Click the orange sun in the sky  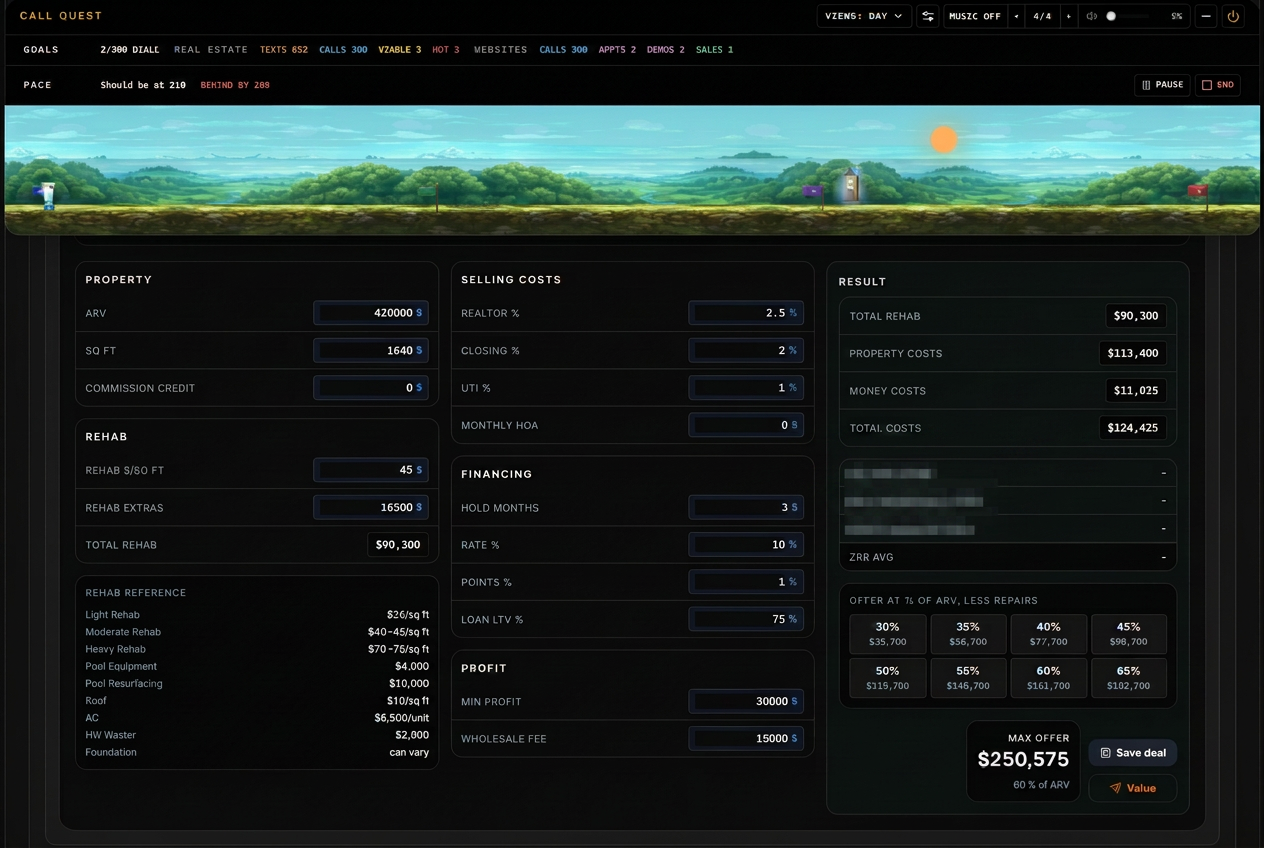tap(943, 140)
